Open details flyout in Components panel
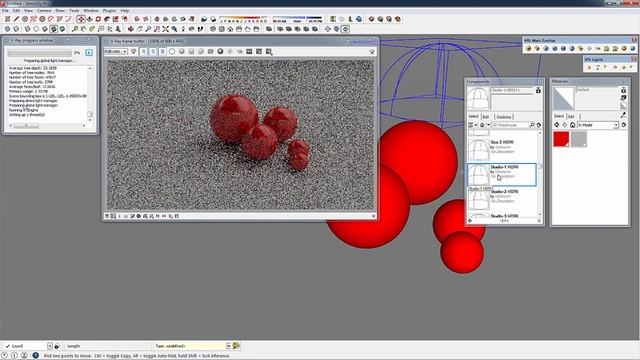The image size is (640, 360). pos(539,125)
